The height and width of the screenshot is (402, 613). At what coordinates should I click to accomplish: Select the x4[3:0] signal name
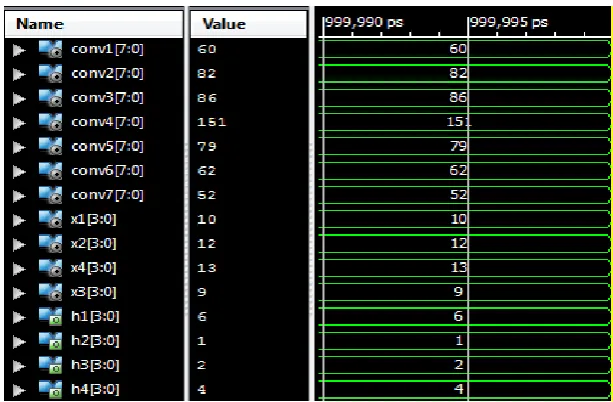[x=93, y=268]
